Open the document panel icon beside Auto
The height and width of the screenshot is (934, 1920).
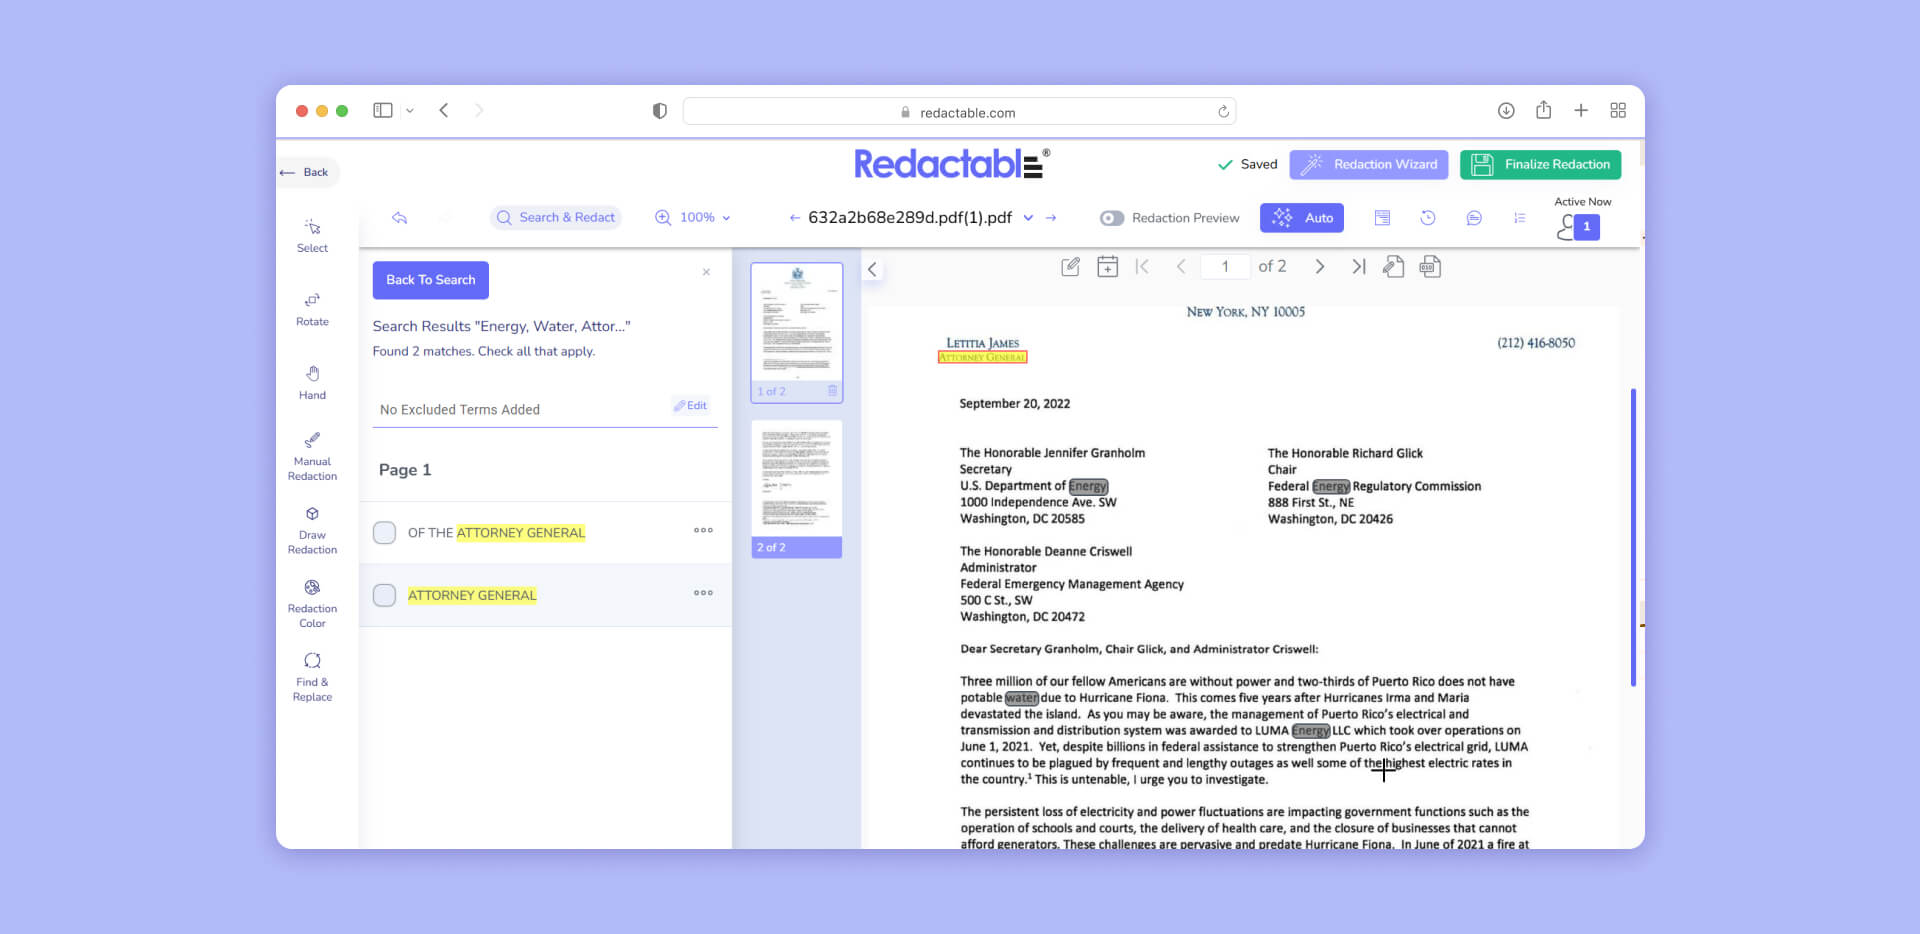tap(1382, 218)
